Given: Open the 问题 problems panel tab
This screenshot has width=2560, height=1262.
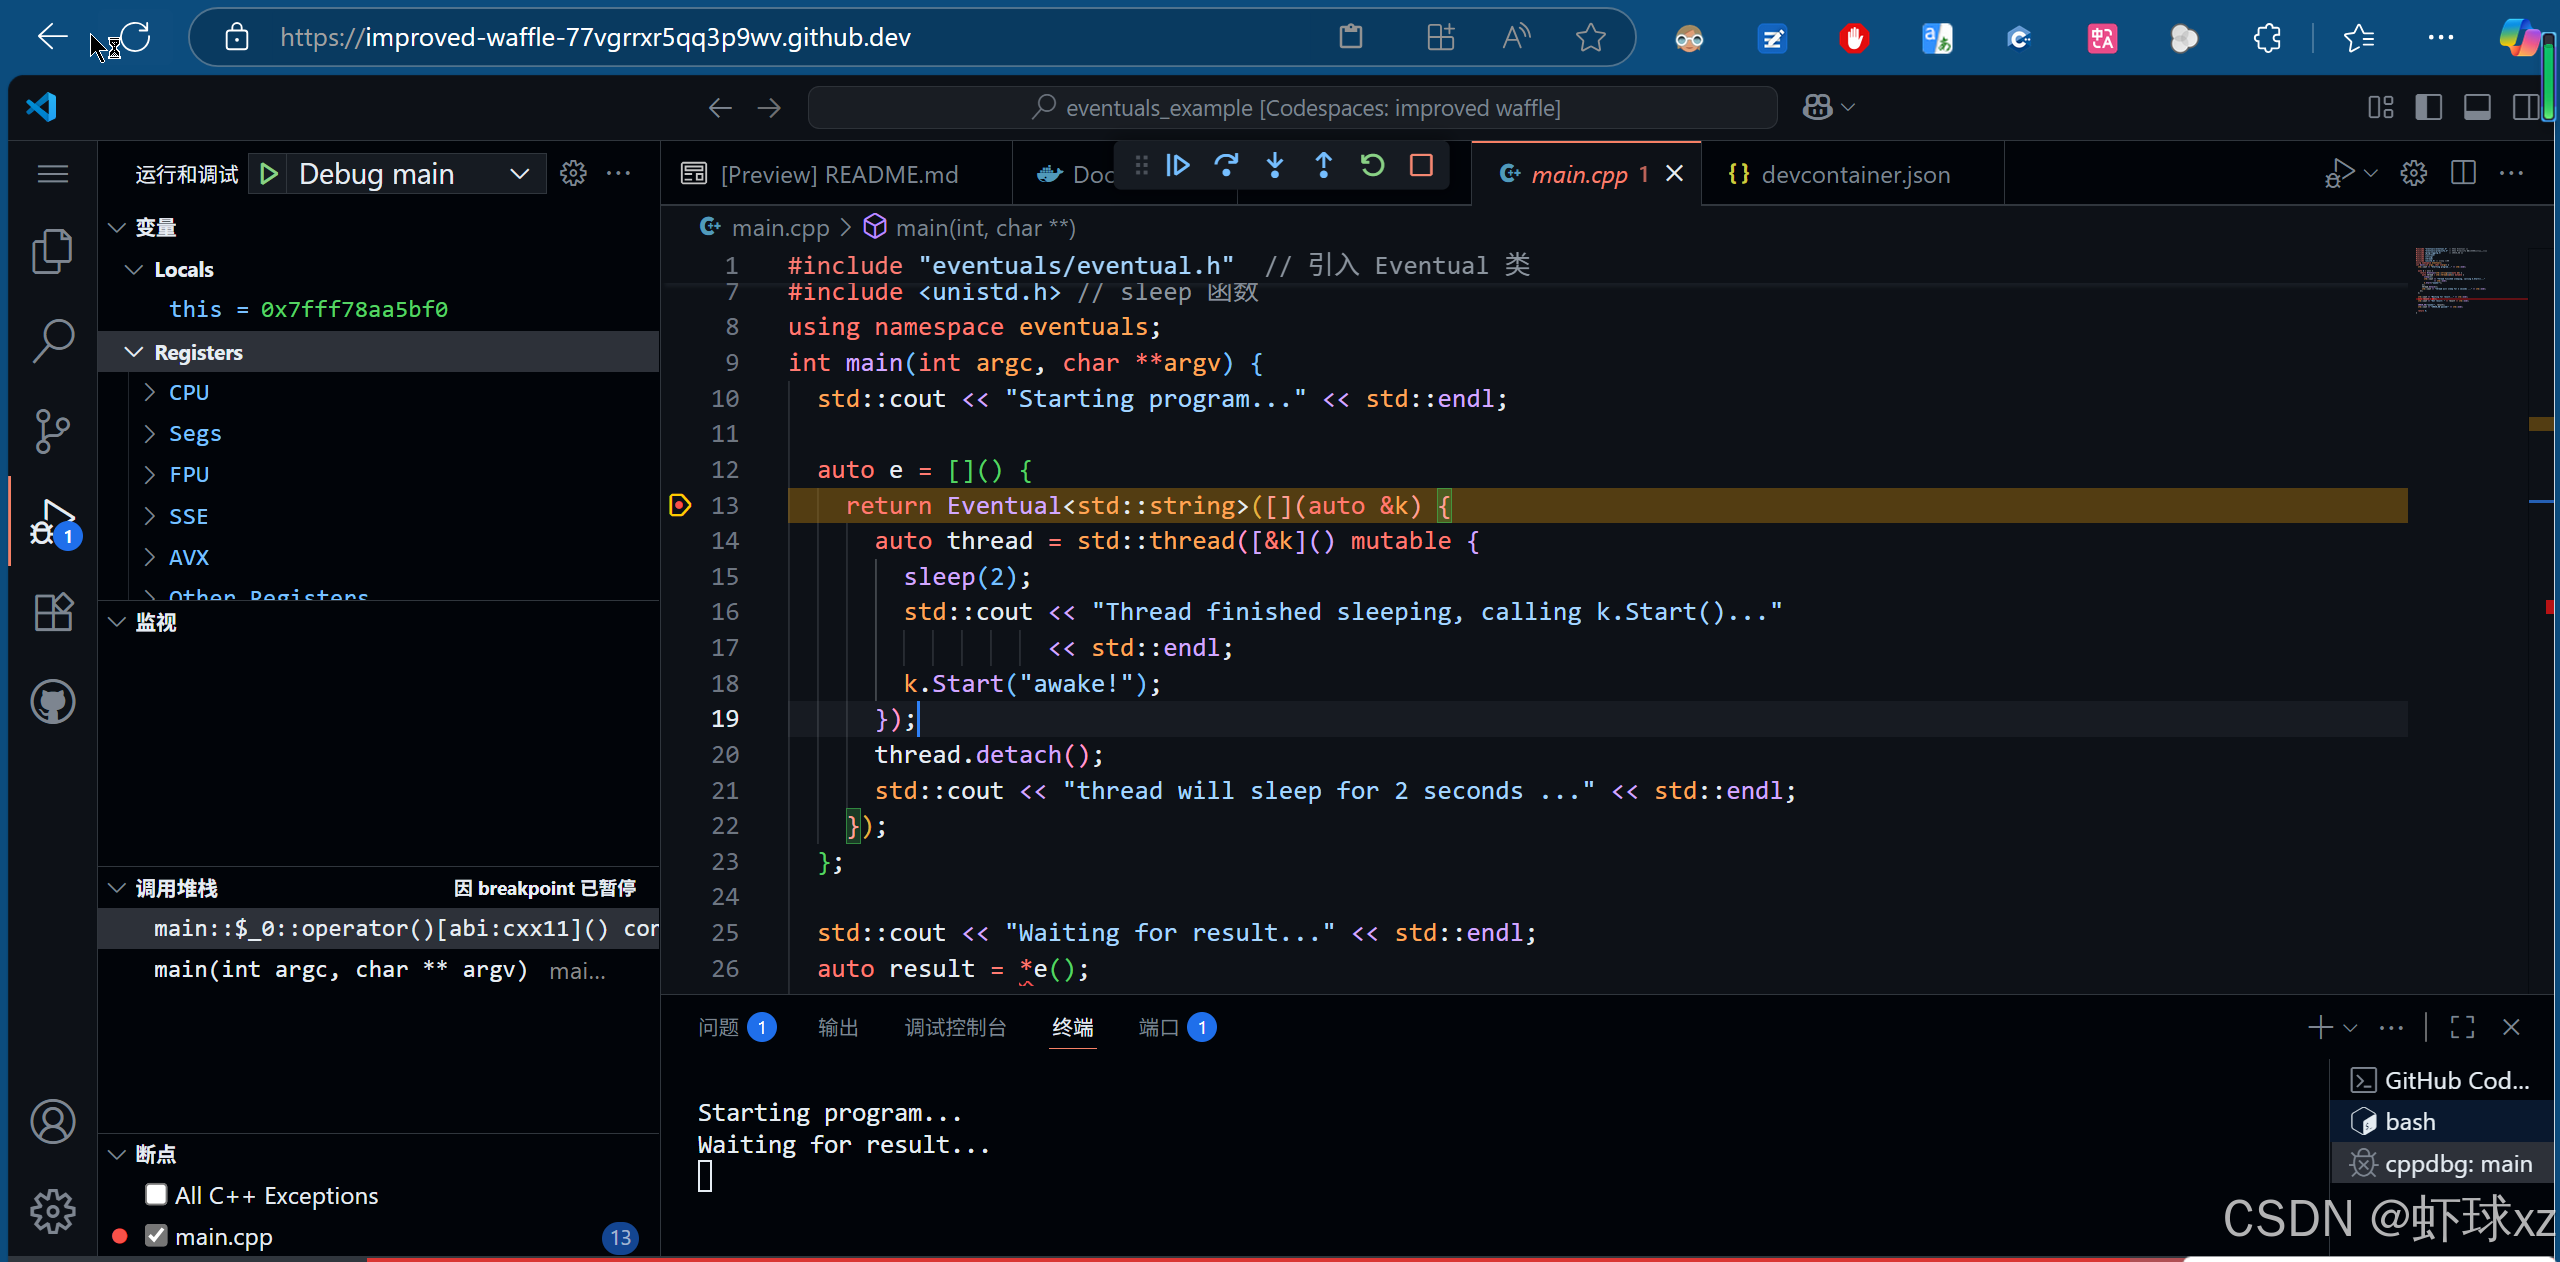Looking at the screenshot, I should tap(736, 1027).
